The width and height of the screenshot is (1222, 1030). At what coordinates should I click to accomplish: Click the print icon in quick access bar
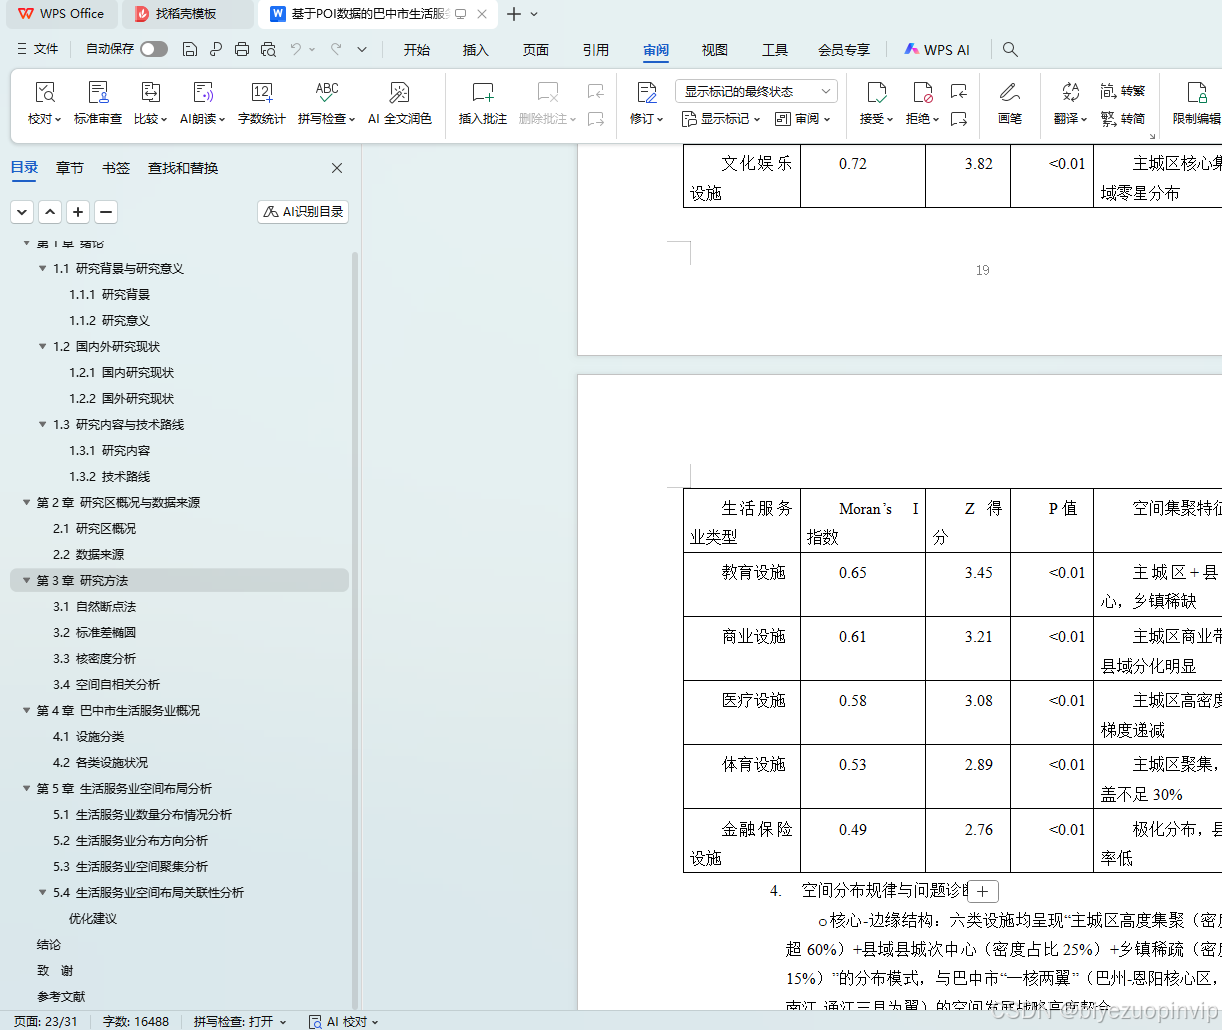[x=242, y=49]
